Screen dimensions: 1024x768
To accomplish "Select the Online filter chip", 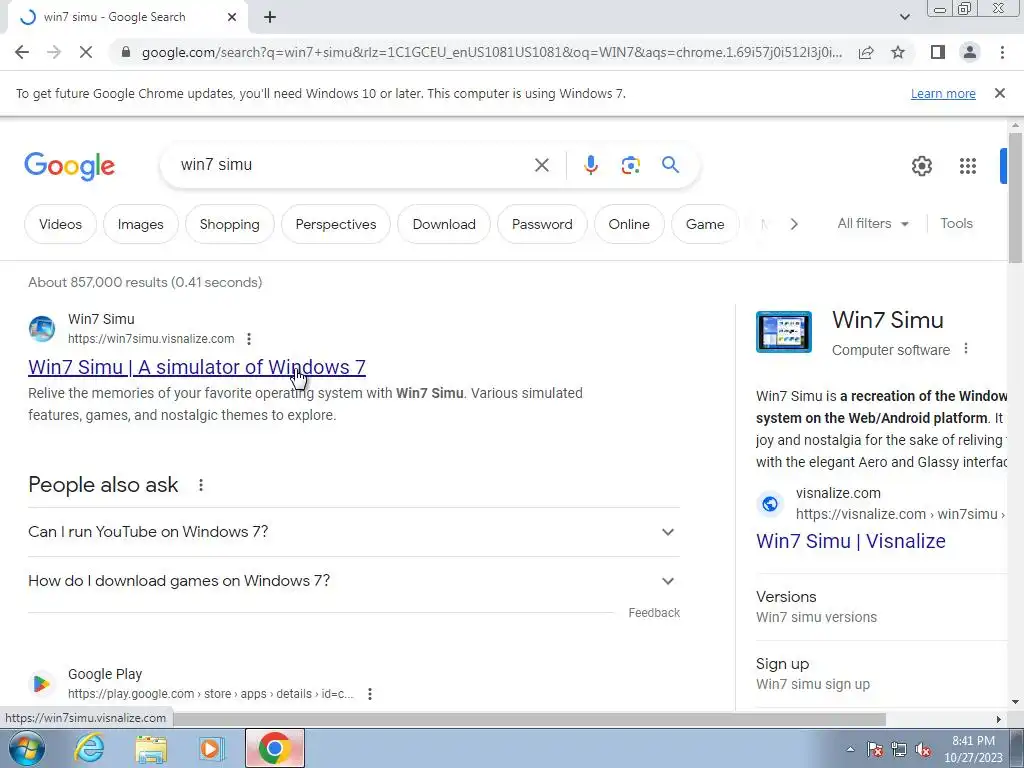I will pos(629,224).
